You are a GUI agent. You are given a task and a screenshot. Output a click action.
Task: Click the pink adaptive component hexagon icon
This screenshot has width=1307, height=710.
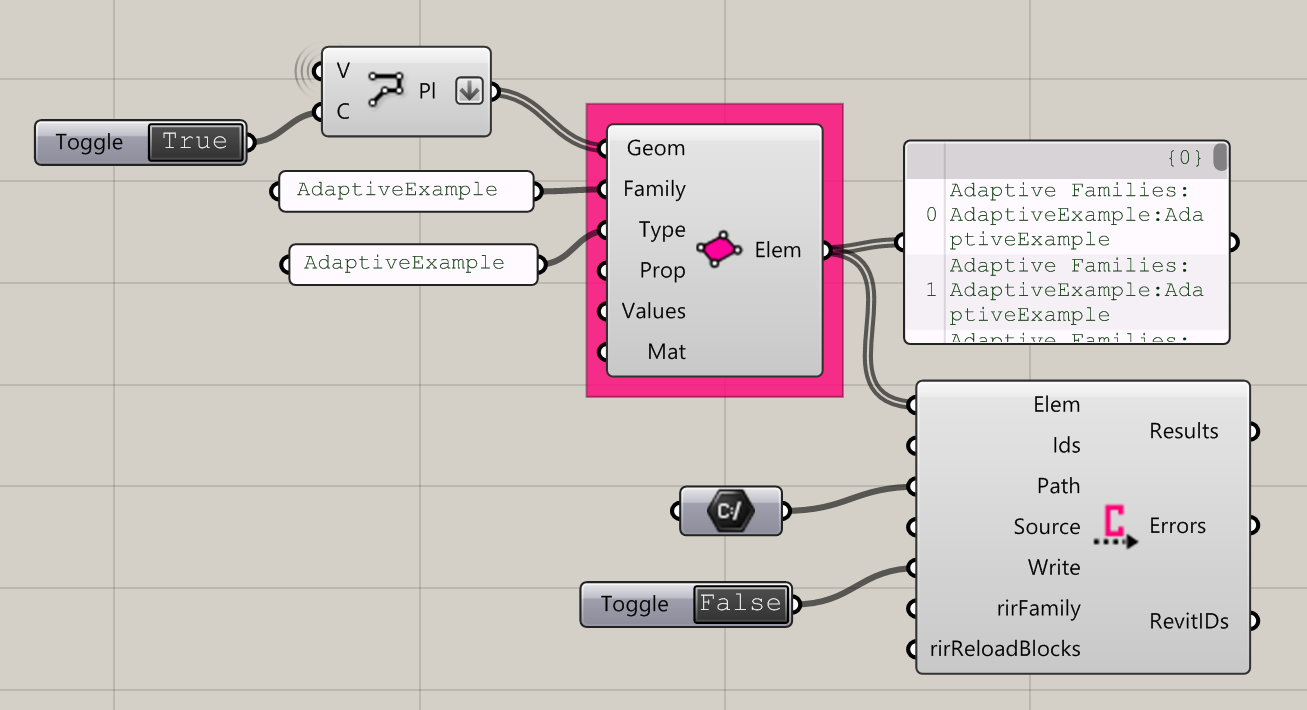tap(716, 249)
